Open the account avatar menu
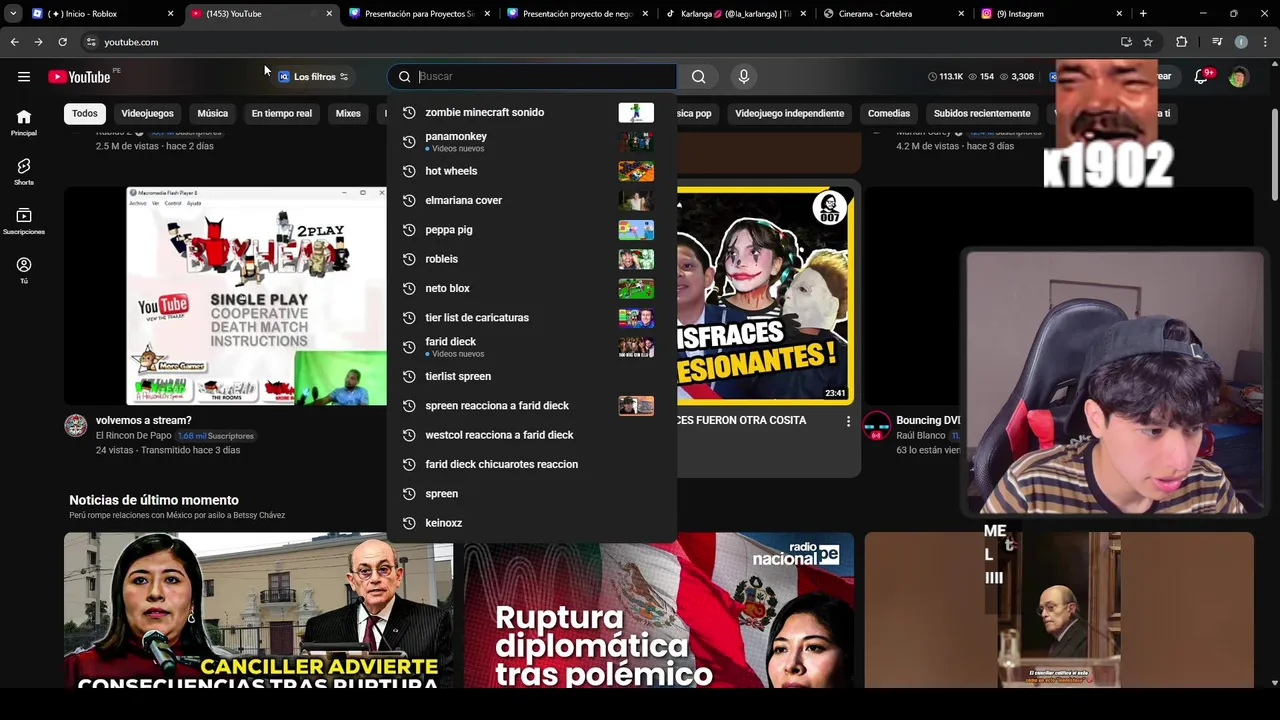 pos(1238,77)
